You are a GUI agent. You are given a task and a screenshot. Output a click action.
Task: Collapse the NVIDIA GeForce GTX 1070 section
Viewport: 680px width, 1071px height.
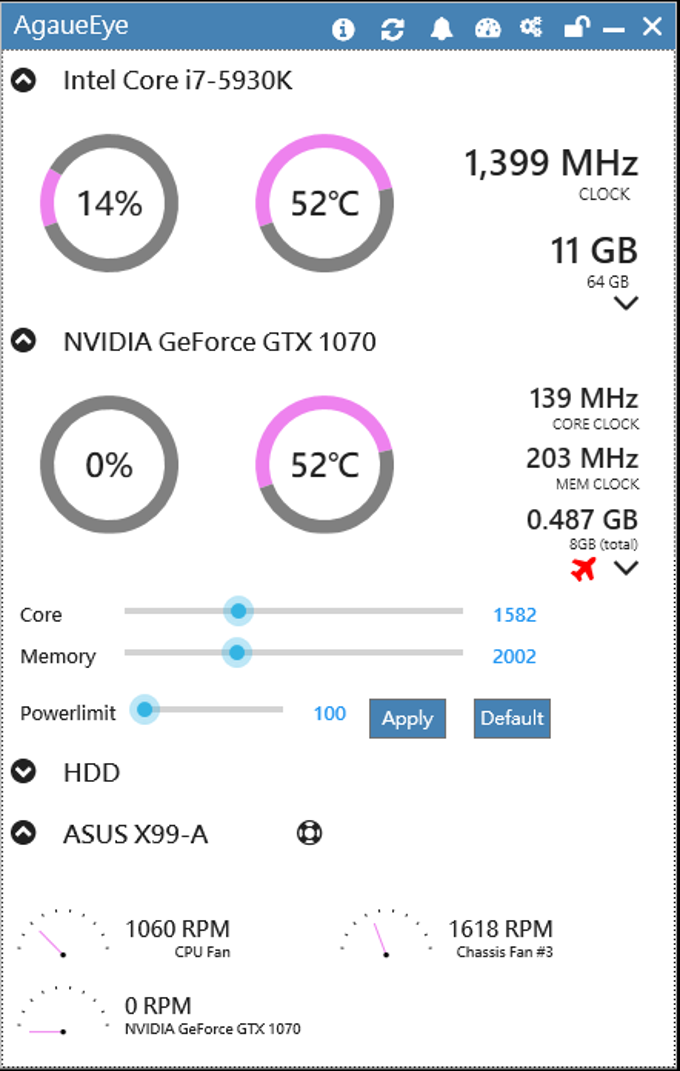click(24, 339)
